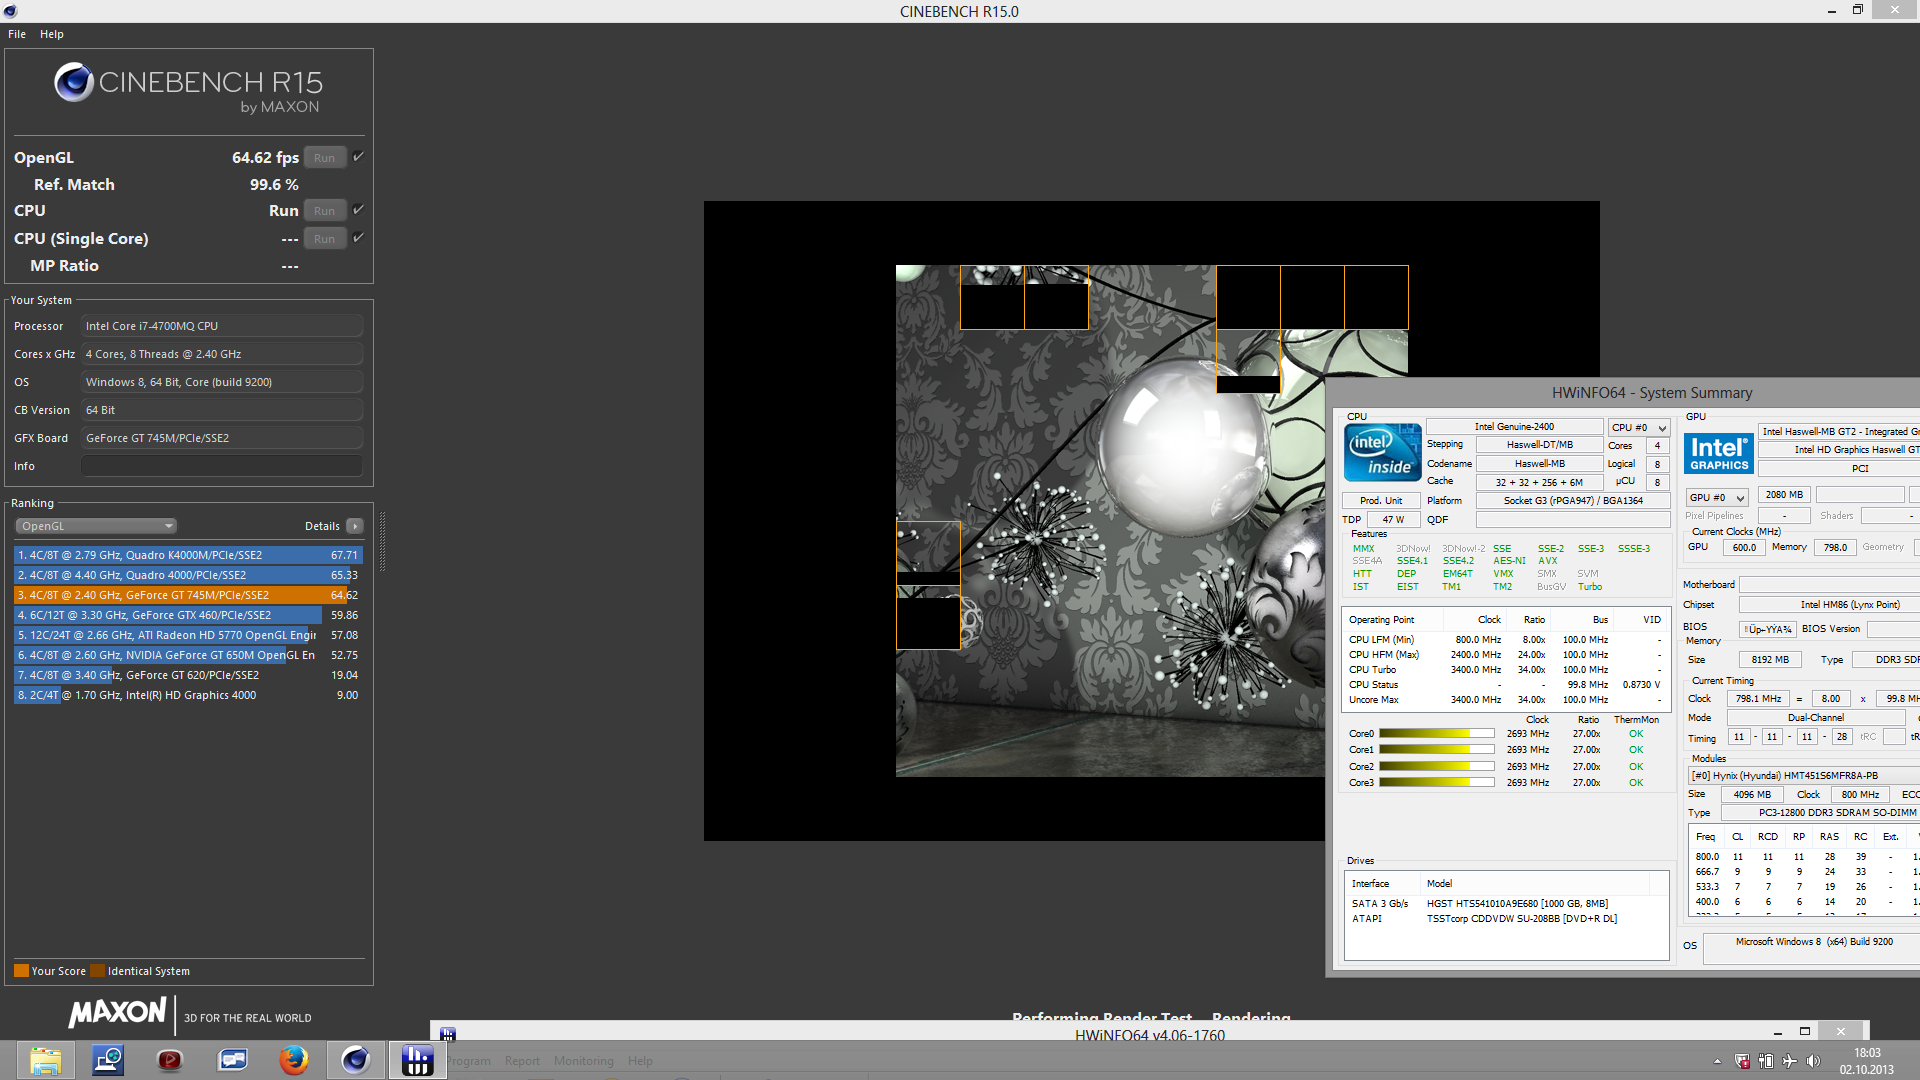Image resolution: width=1920 pixels, height=1080 pixels.
Task: Click the Turbo feature label
Action: click(x=1590, y=587)
